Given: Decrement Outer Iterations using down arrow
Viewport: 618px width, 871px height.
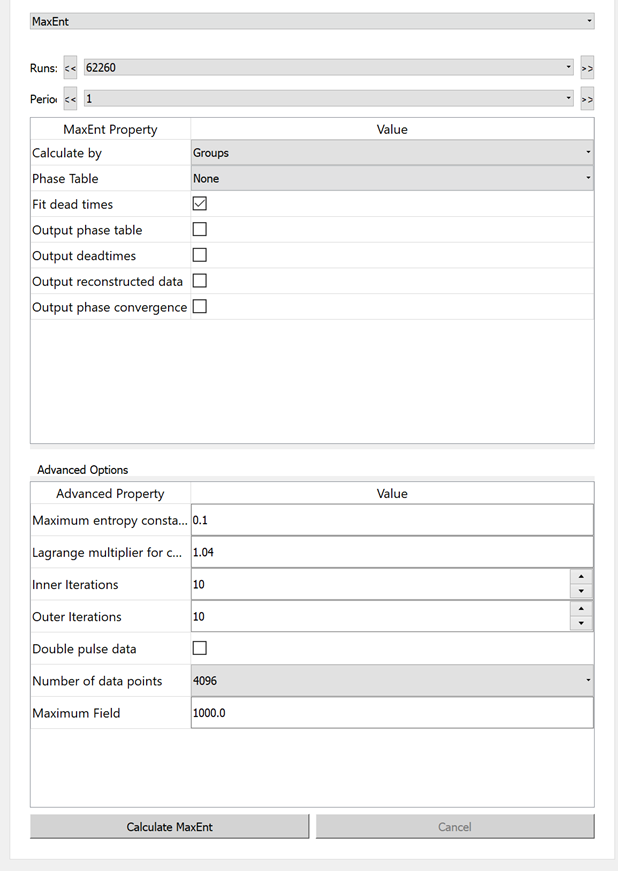Looking at the screenshot, I should [x=581, y=623].
